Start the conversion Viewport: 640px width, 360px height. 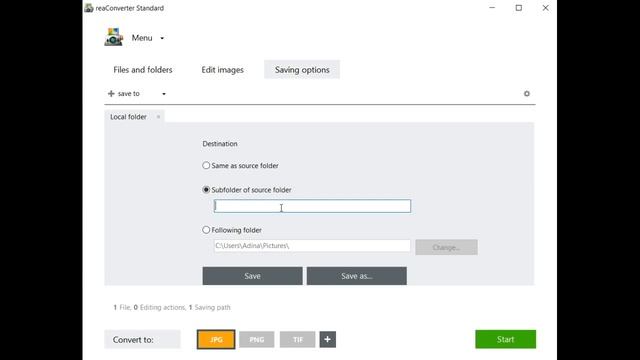505,339
